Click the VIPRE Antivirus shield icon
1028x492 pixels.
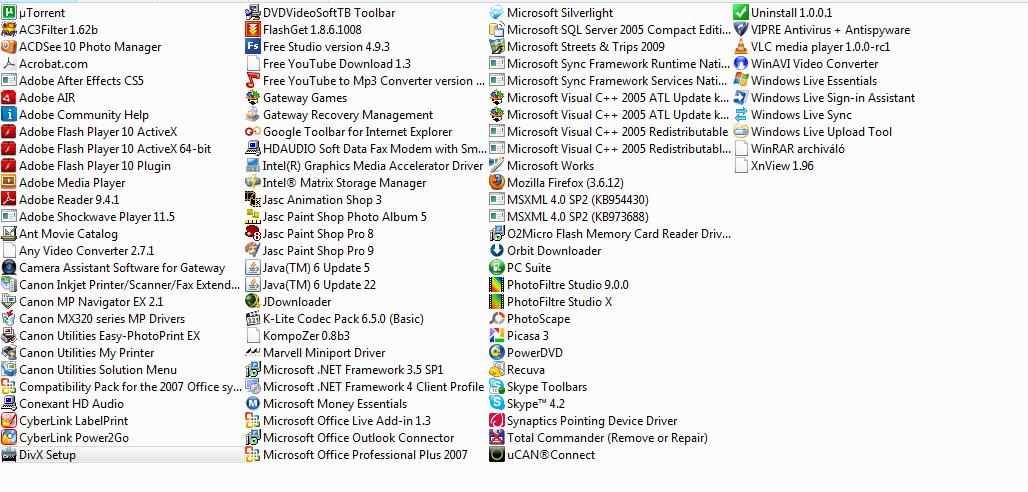click(x=740, y=30)
